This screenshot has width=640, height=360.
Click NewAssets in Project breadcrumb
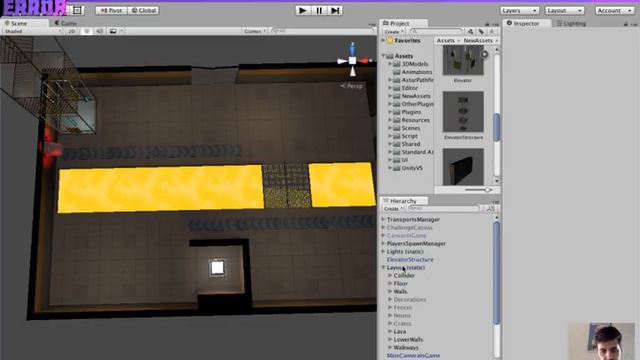[478, 40]
